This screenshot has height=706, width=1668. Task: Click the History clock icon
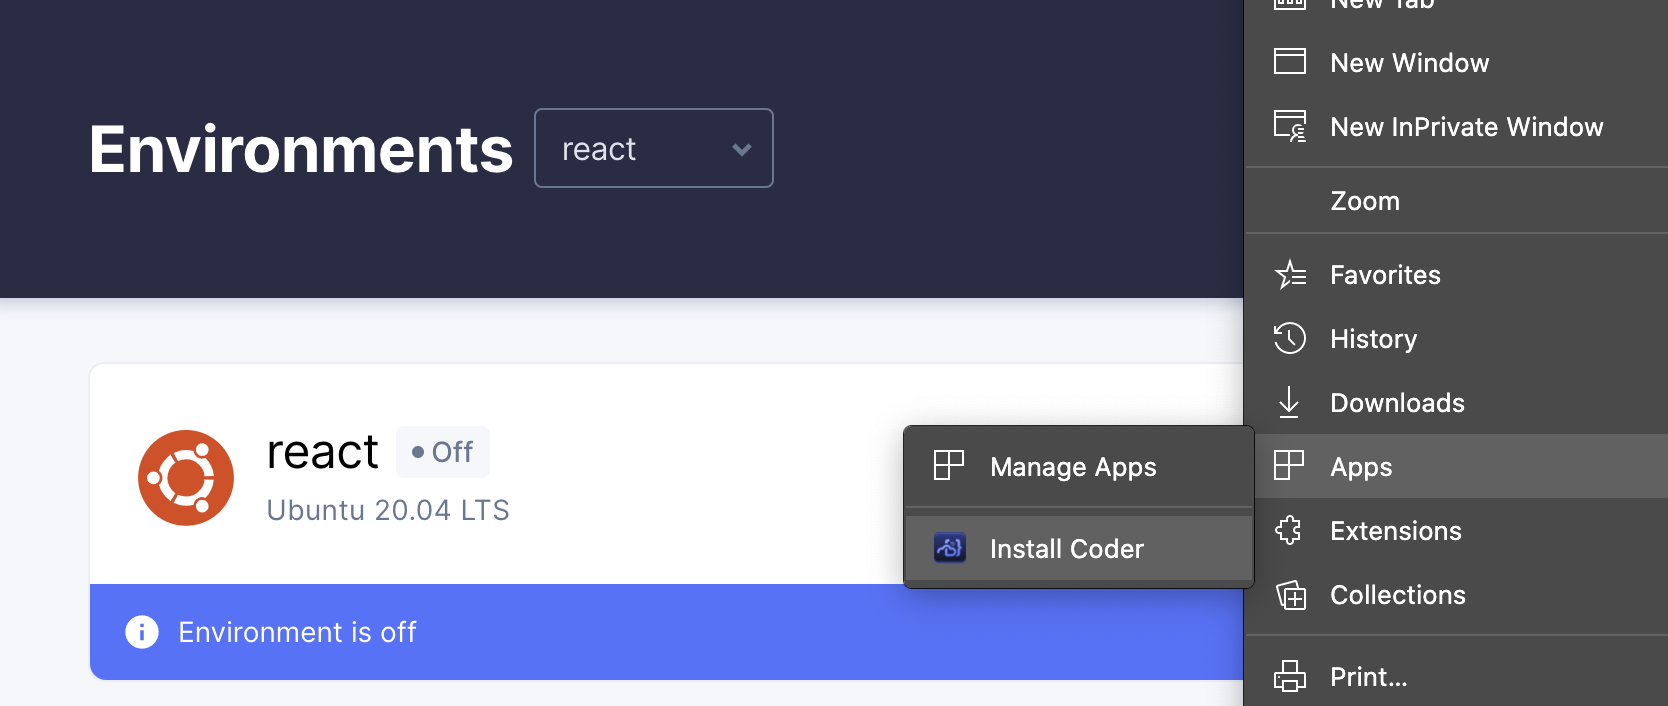tap(1290, 338)
